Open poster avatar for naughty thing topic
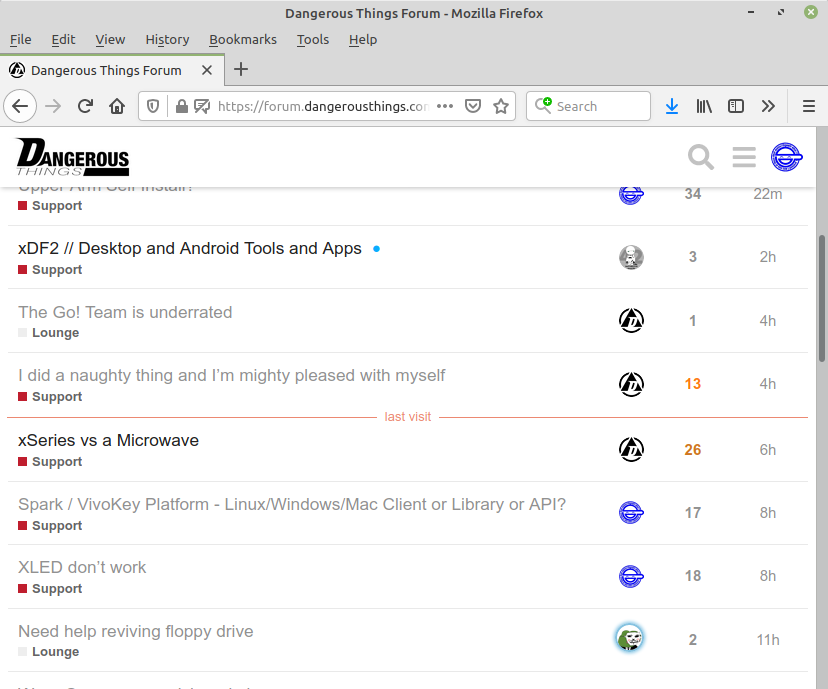Screen dimensions: 828x689 pyautogui.click(x=631, y=384)
